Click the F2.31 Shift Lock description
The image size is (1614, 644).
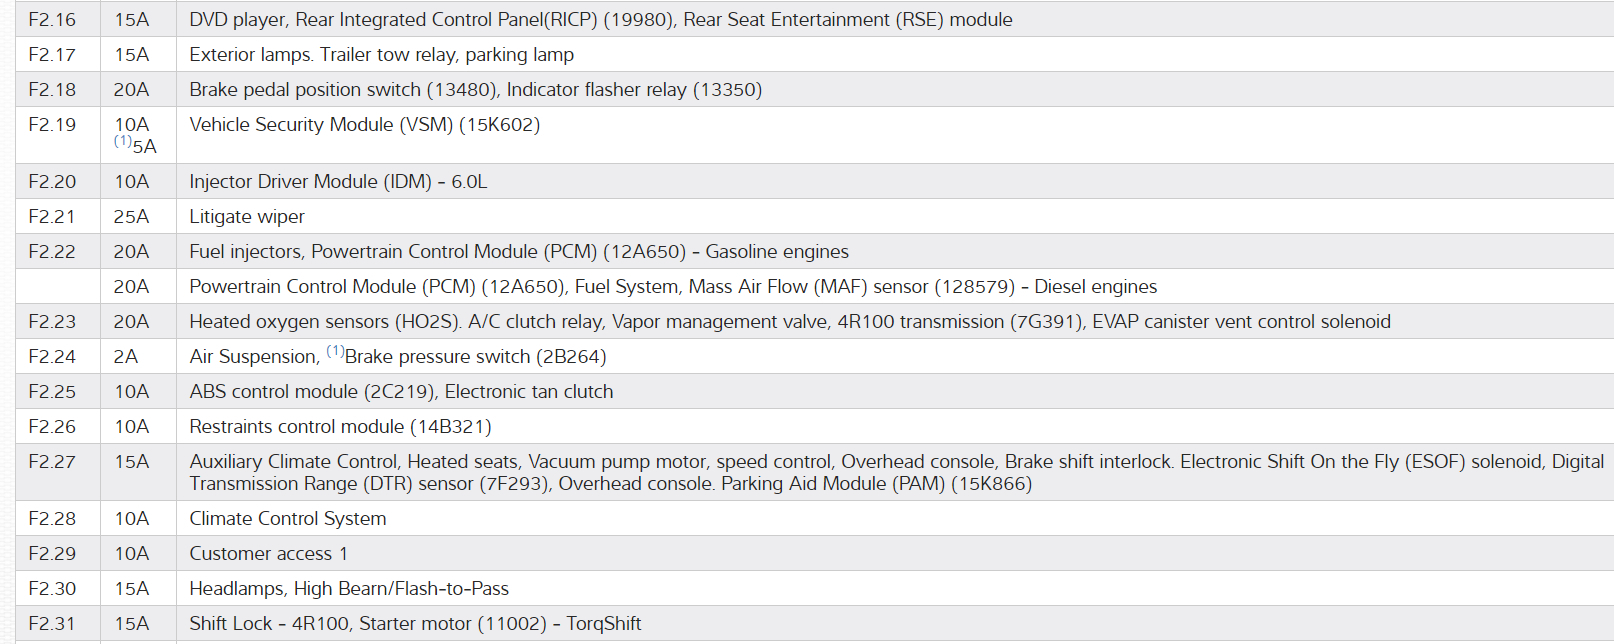(415, 624)
